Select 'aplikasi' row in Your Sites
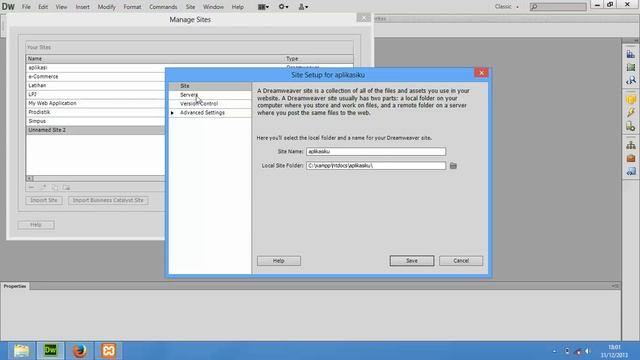 click(96, 68)
